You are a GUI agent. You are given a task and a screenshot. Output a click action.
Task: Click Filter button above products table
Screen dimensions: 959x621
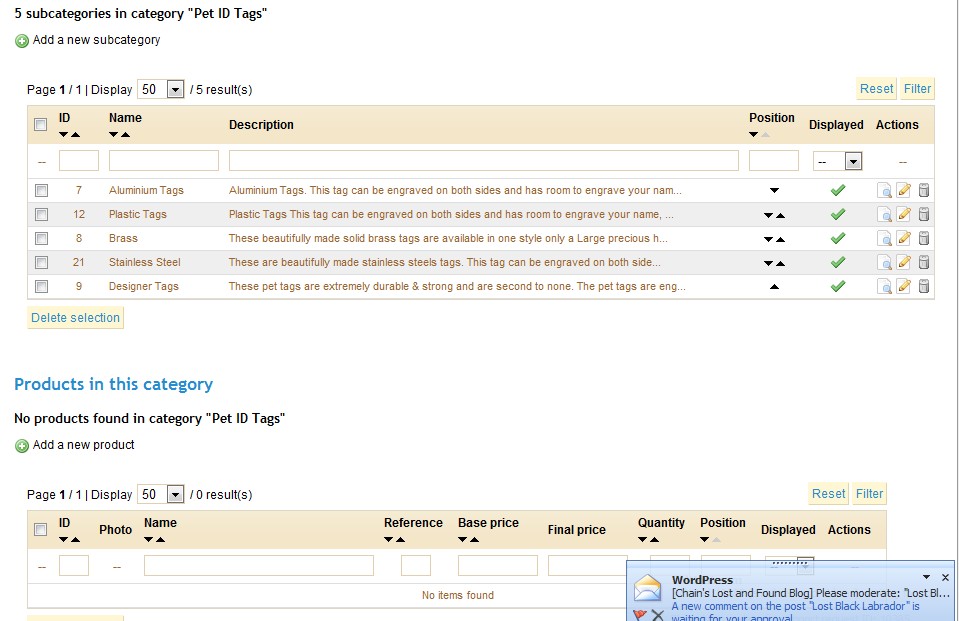point(869,494)
